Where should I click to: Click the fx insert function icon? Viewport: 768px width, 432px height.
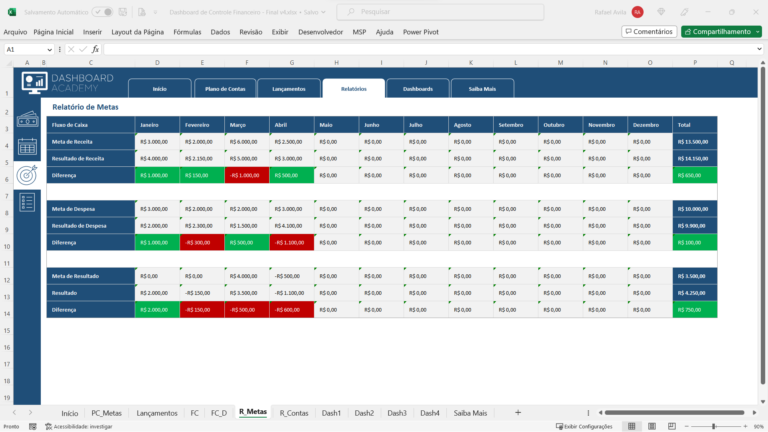pos(95,49)
